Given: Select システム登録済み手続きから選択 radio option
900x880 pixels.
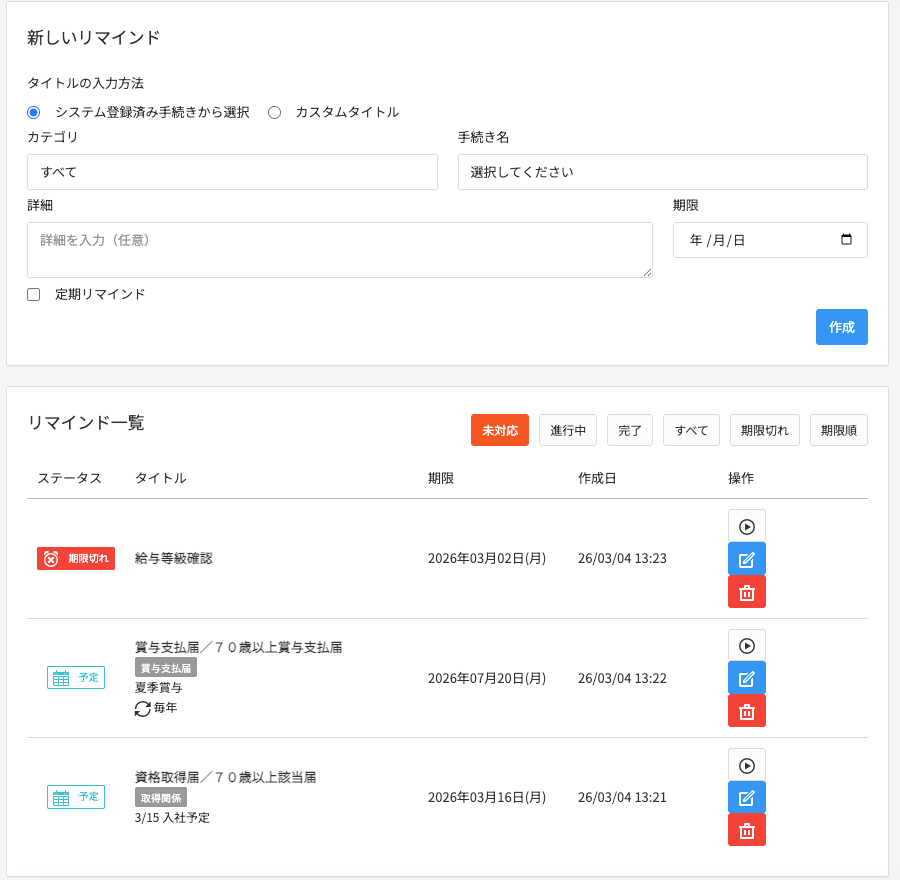Looking at the screenshot, I should point(34,112).
